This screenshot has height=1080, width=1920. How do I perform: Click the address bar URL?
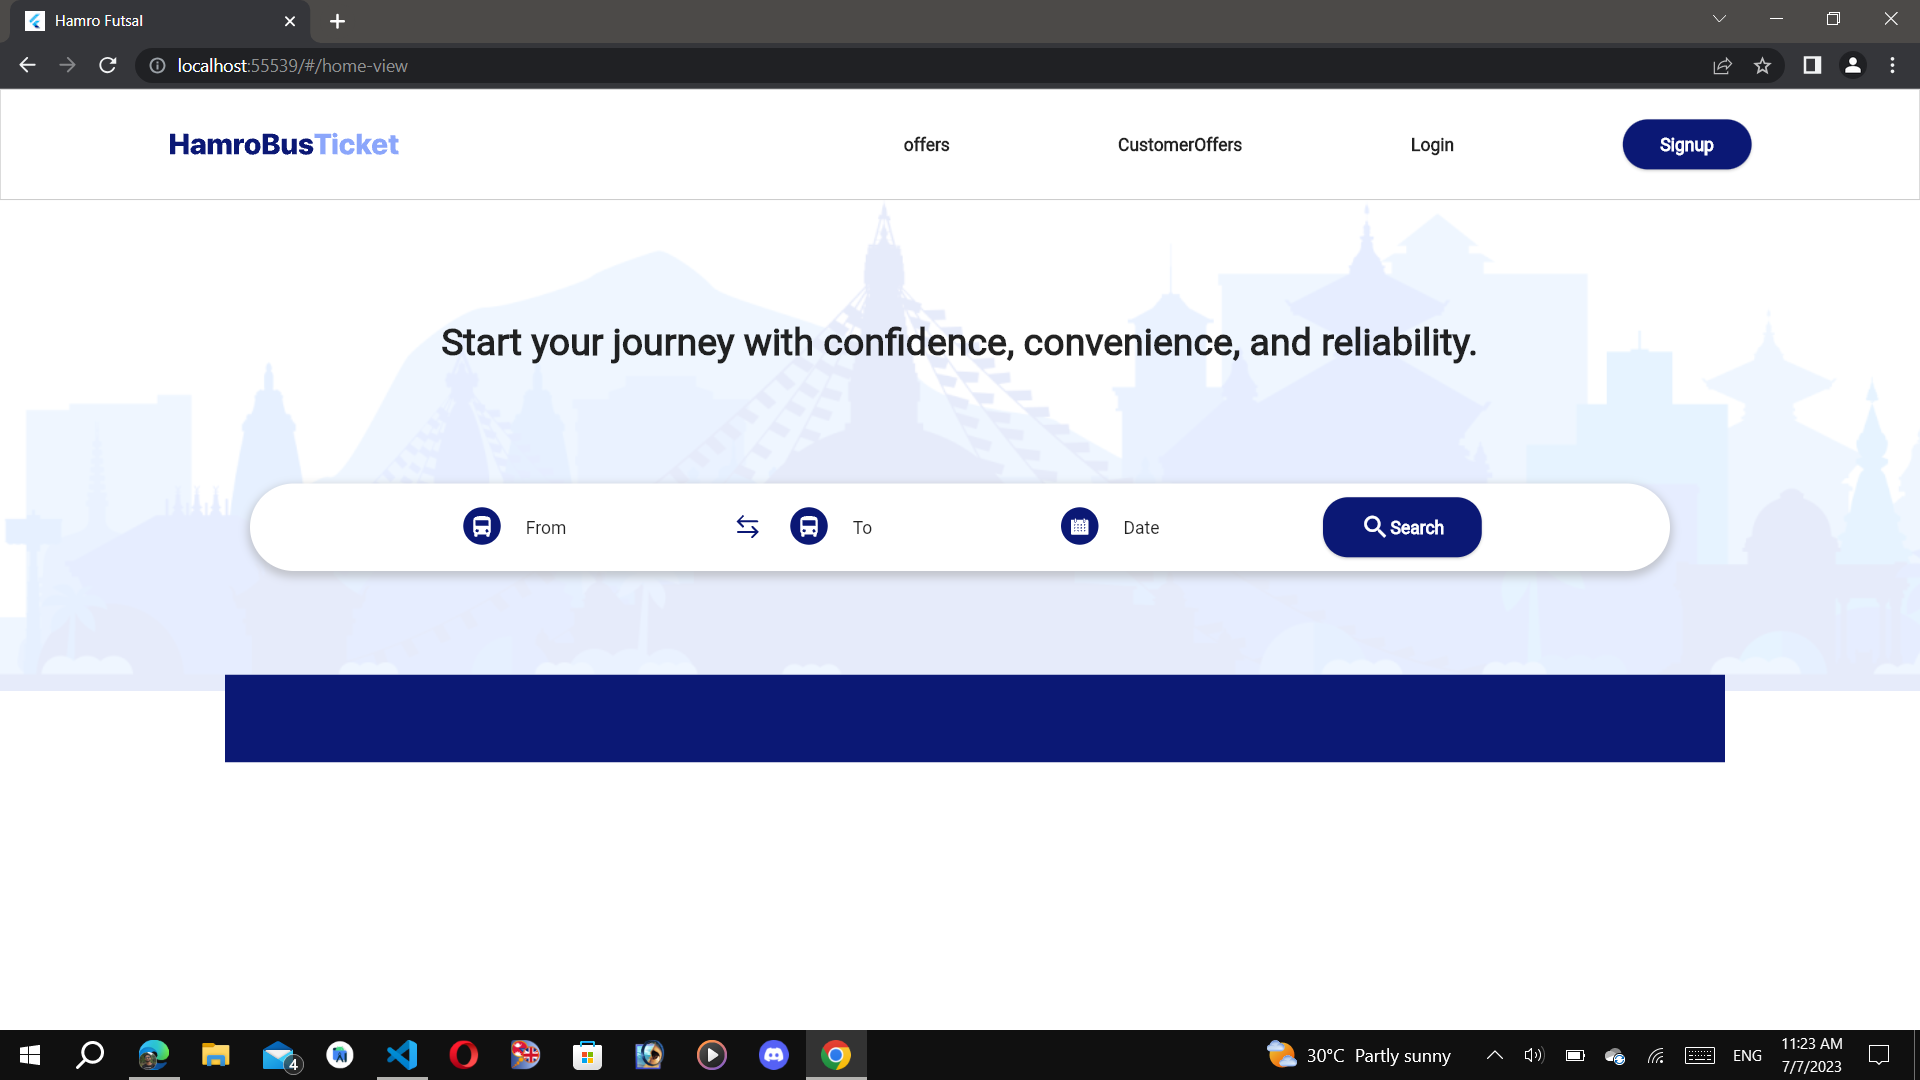(292, 66)
